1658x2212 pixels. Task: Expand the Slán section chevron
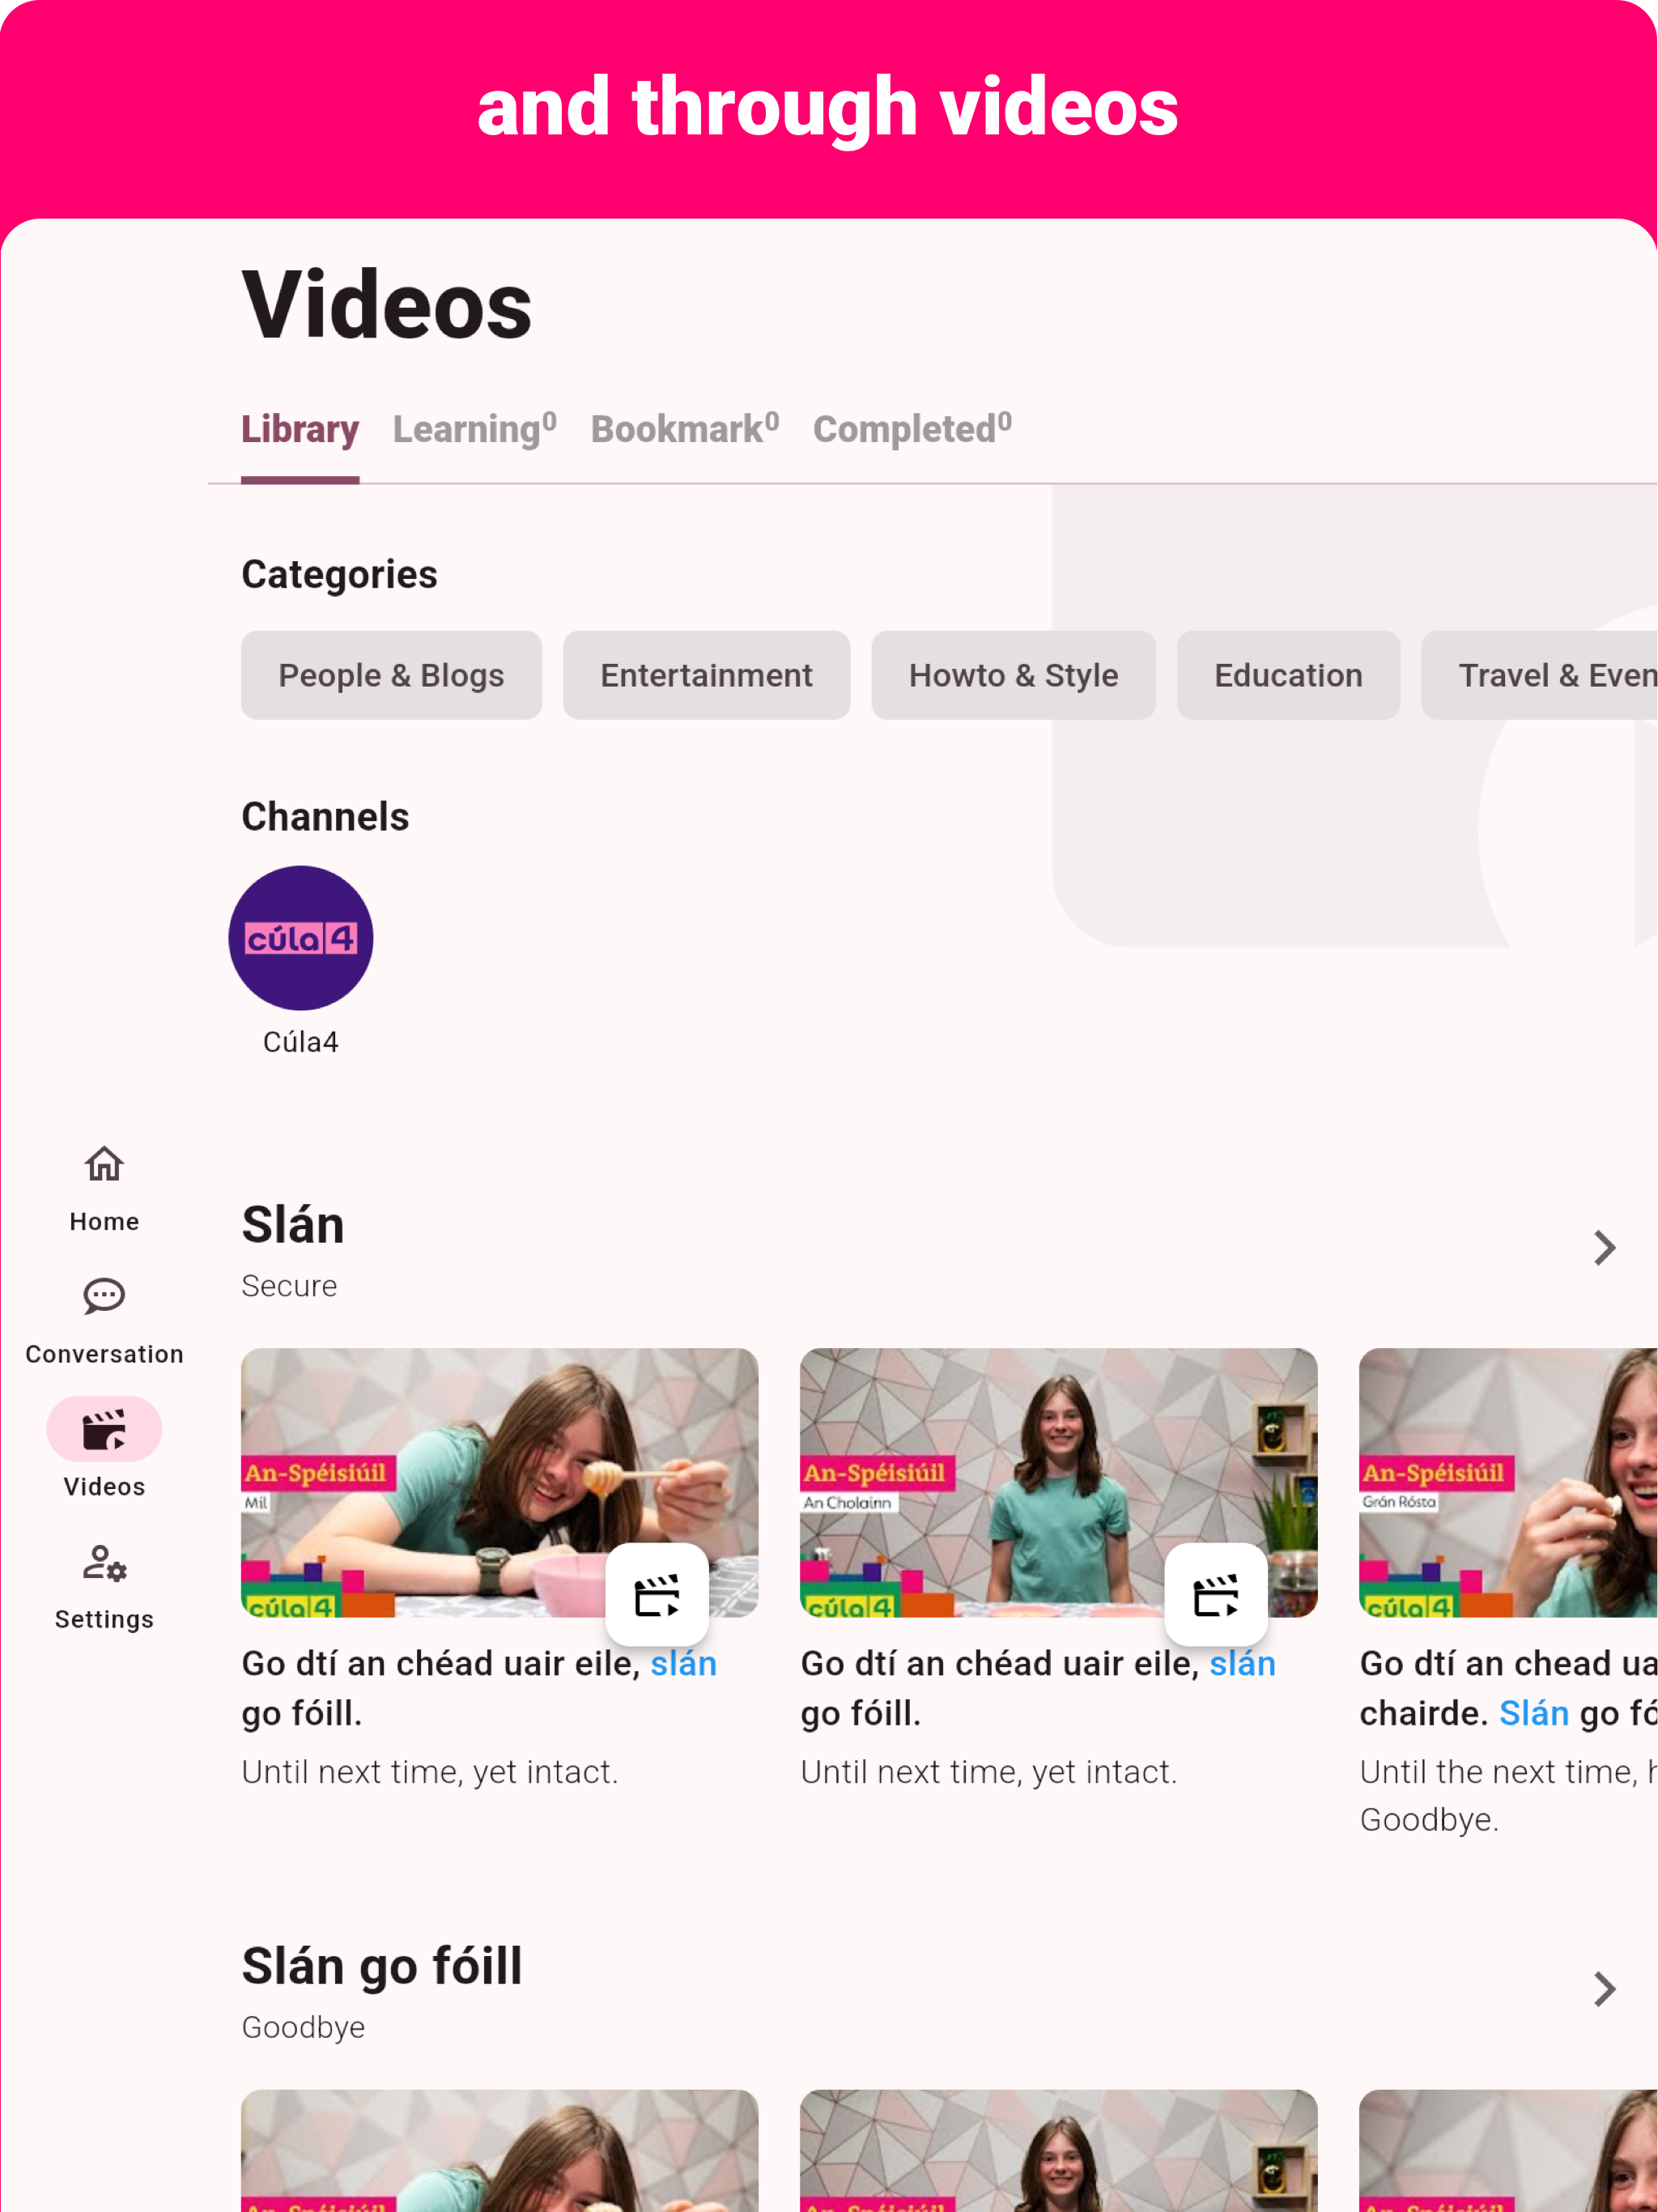[1604, 1248]
